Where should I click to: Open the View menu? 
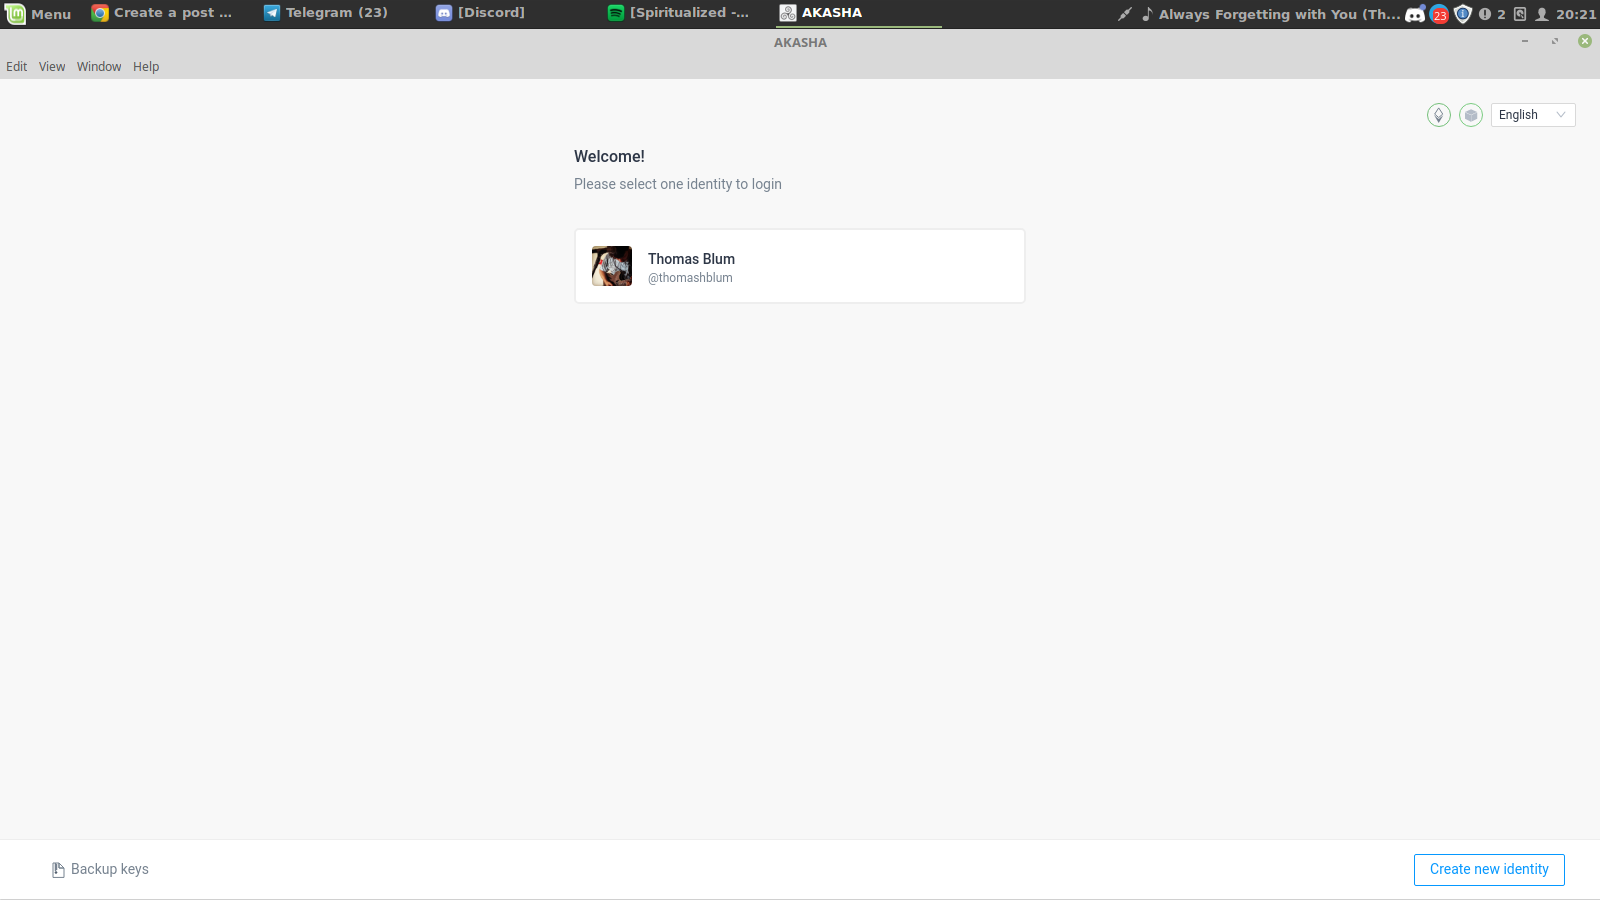pos(52,67)
